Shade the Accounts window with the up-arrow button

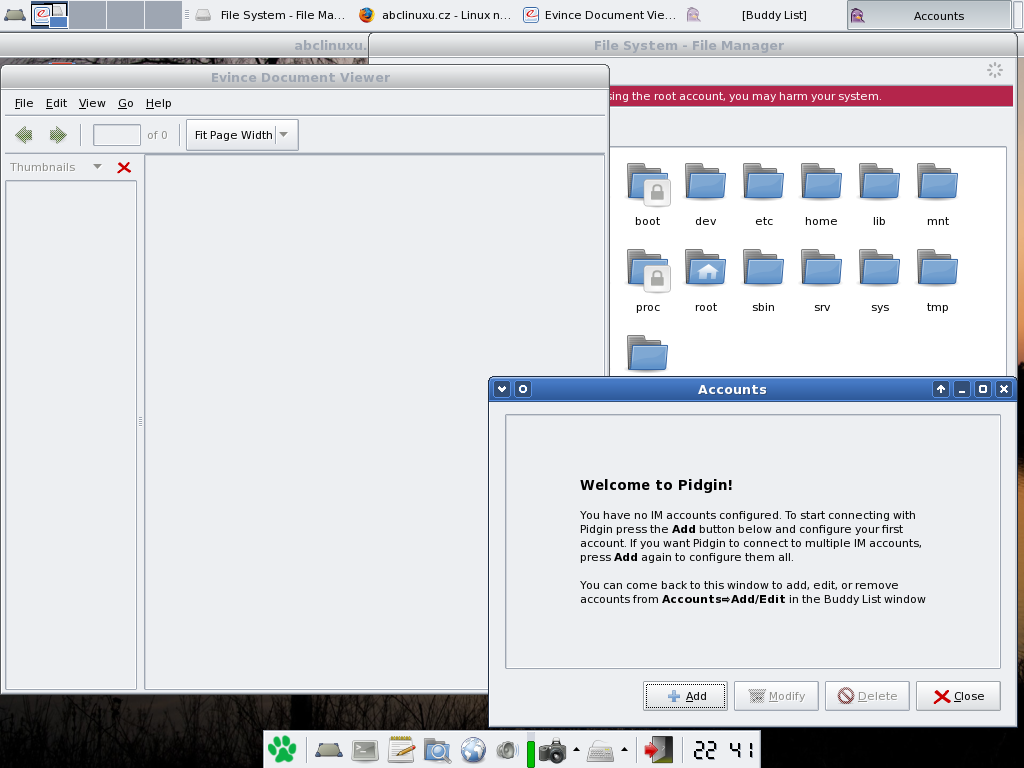click(940, 389)
